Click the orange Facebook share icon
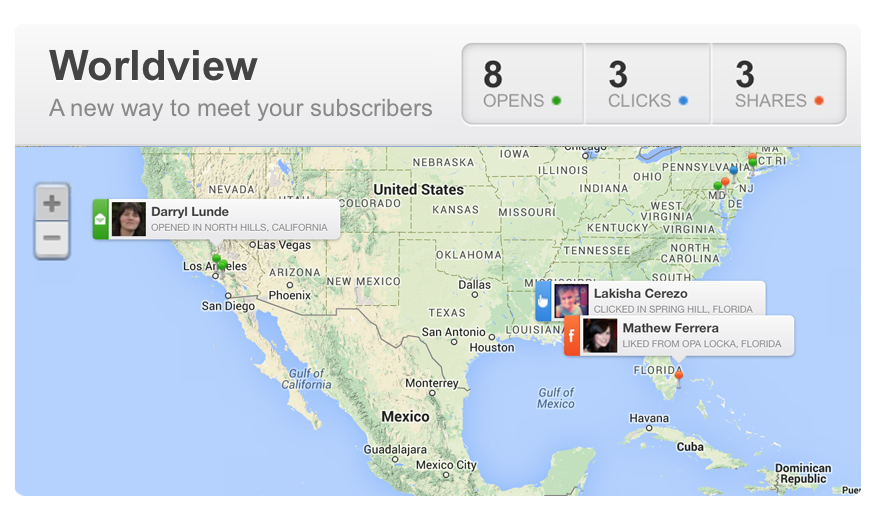Screen dimensions: 876x515 click(x=572, y=336)
